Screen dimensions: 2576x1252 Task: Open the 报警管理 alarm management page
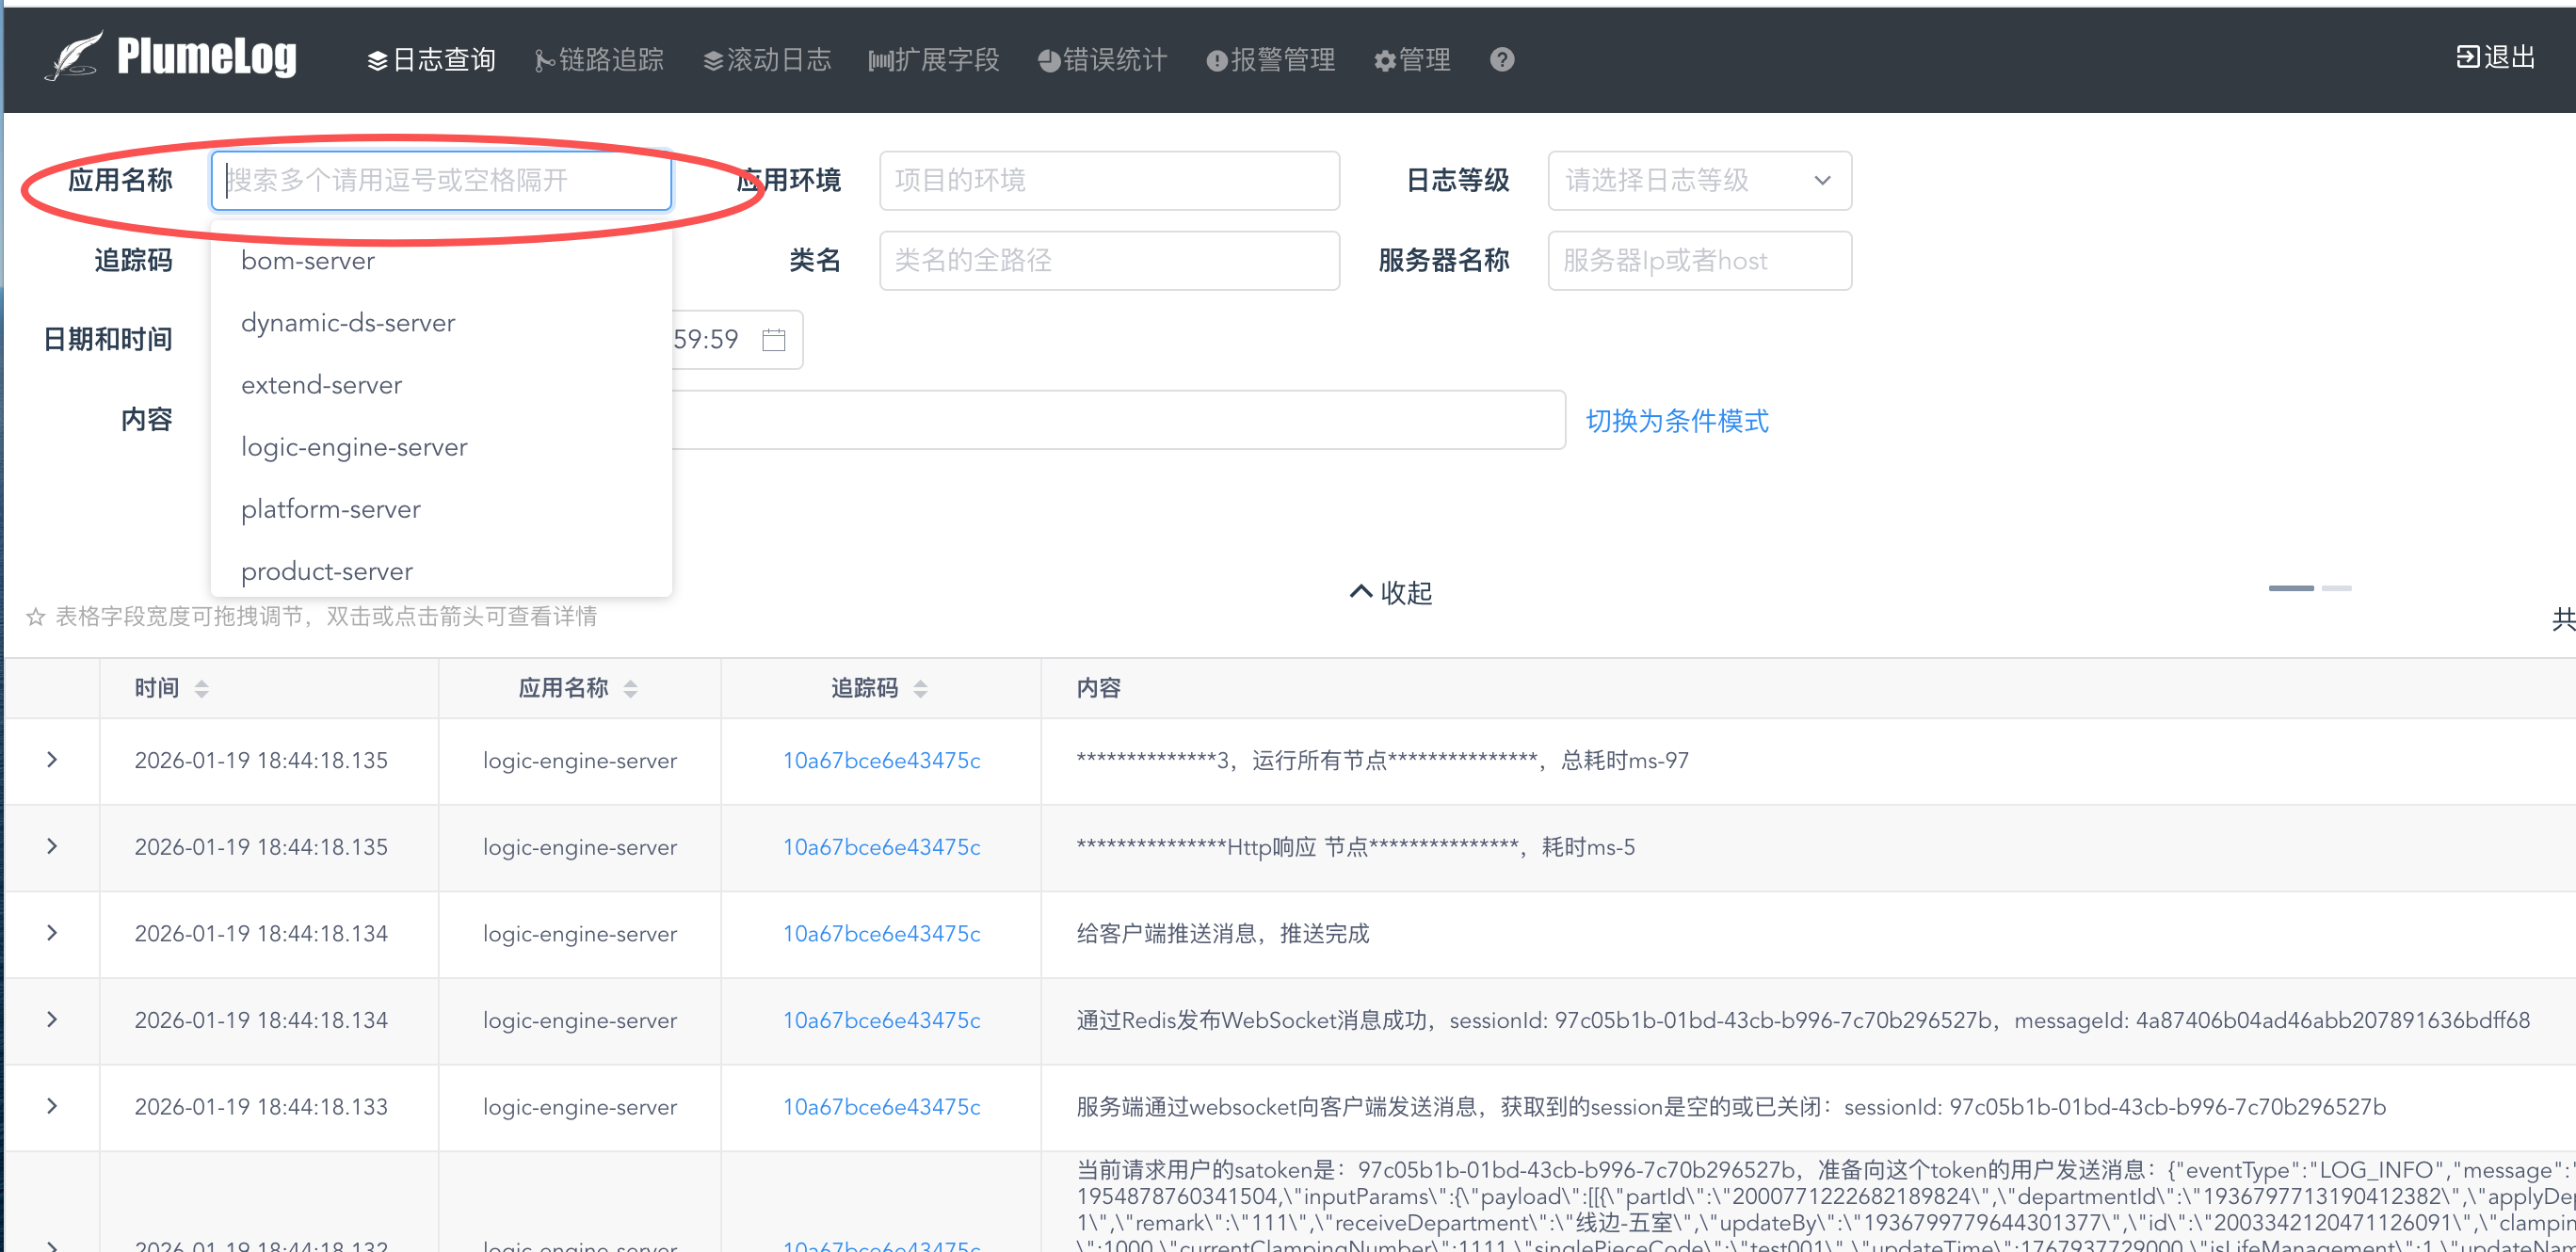[x=1270, y=60]
